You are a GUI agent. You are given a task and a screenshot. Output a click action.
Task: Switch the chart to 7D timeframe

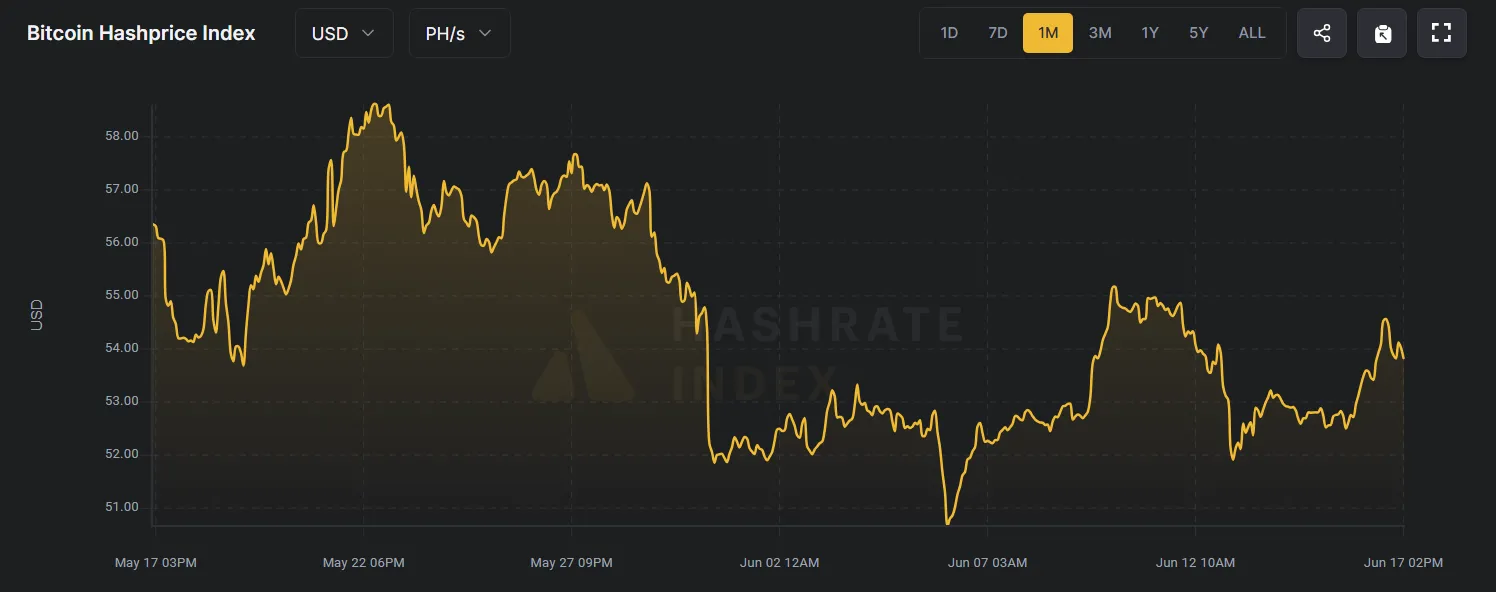click(x=997, y=32)
